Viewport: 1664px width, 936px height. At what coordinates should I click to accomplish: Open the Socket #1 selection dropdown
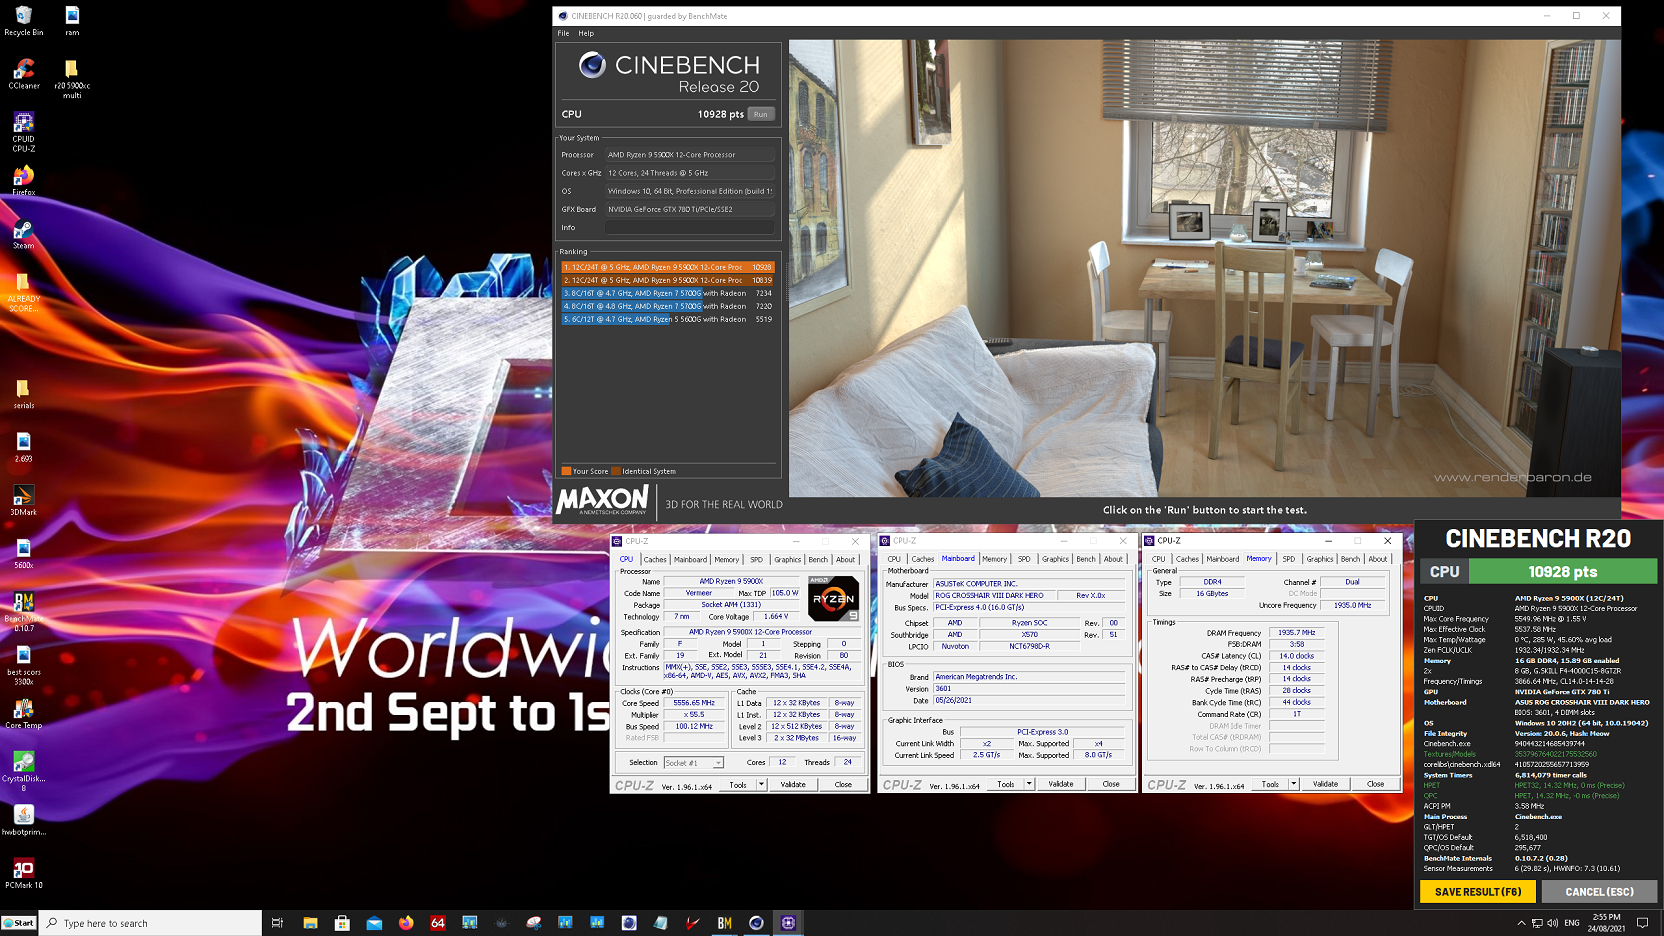tap(694, 763)
